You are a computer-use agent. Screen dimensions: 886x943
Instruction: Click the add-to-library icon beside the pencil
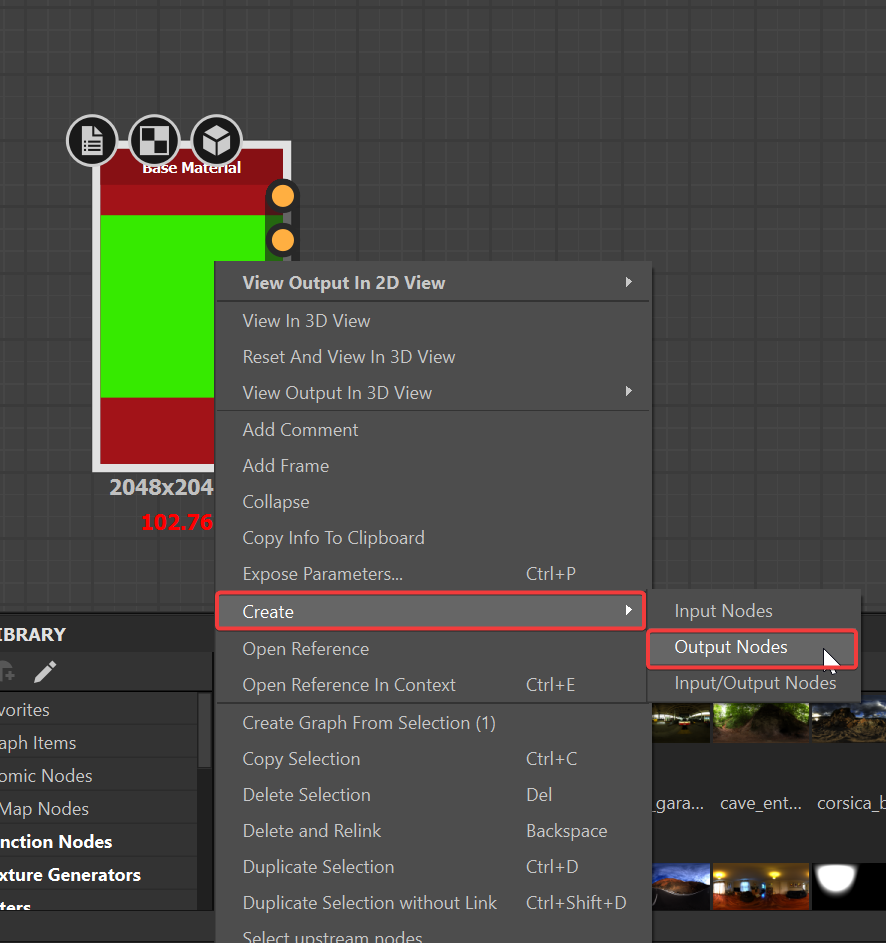tap(10, 671)
